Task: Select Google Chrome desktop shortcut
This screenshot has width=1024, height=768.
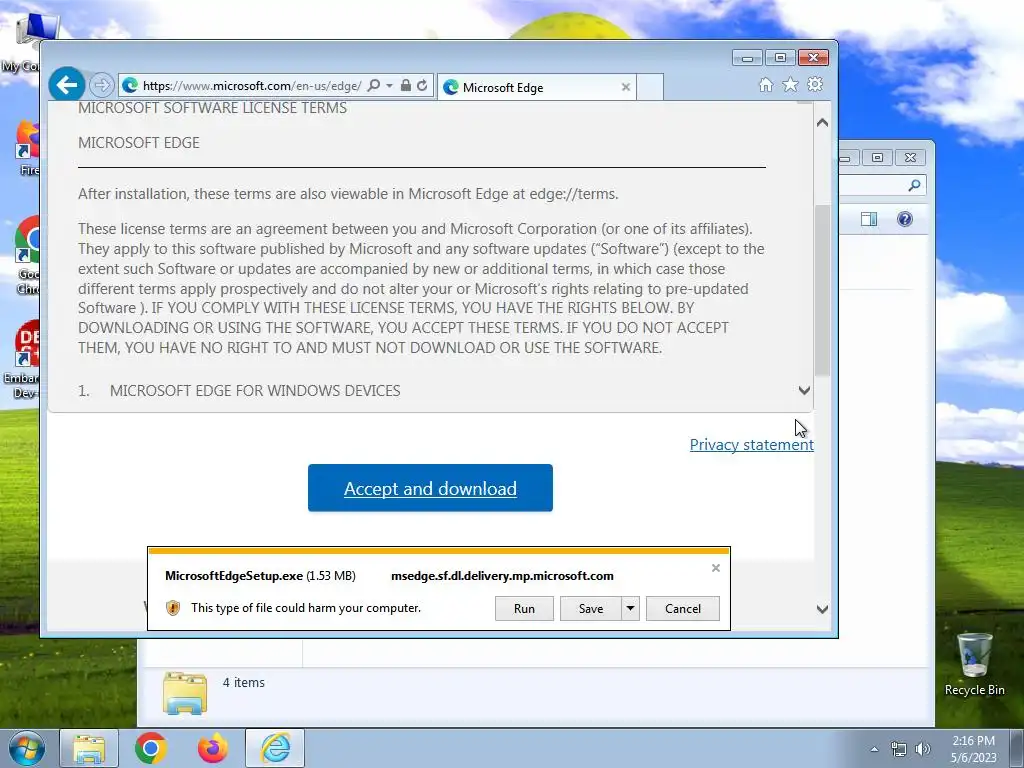Action: 27,255
